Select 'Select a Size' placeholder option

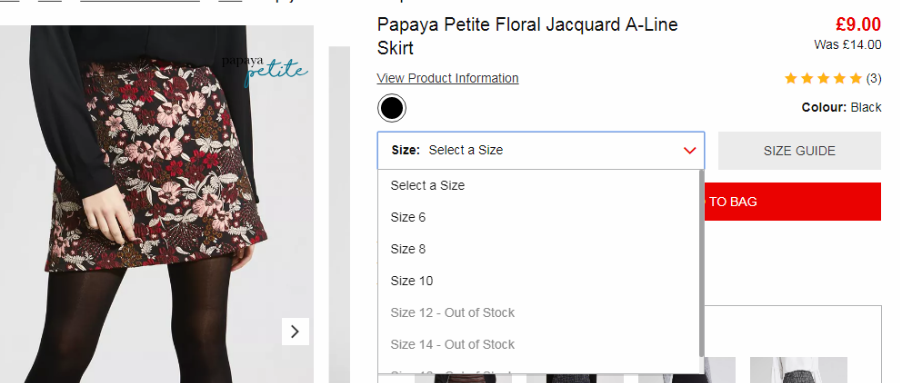538,185
